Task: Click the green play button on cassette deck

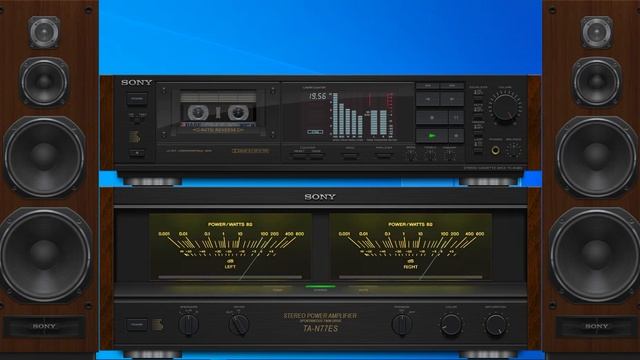Action: (431, 136)
